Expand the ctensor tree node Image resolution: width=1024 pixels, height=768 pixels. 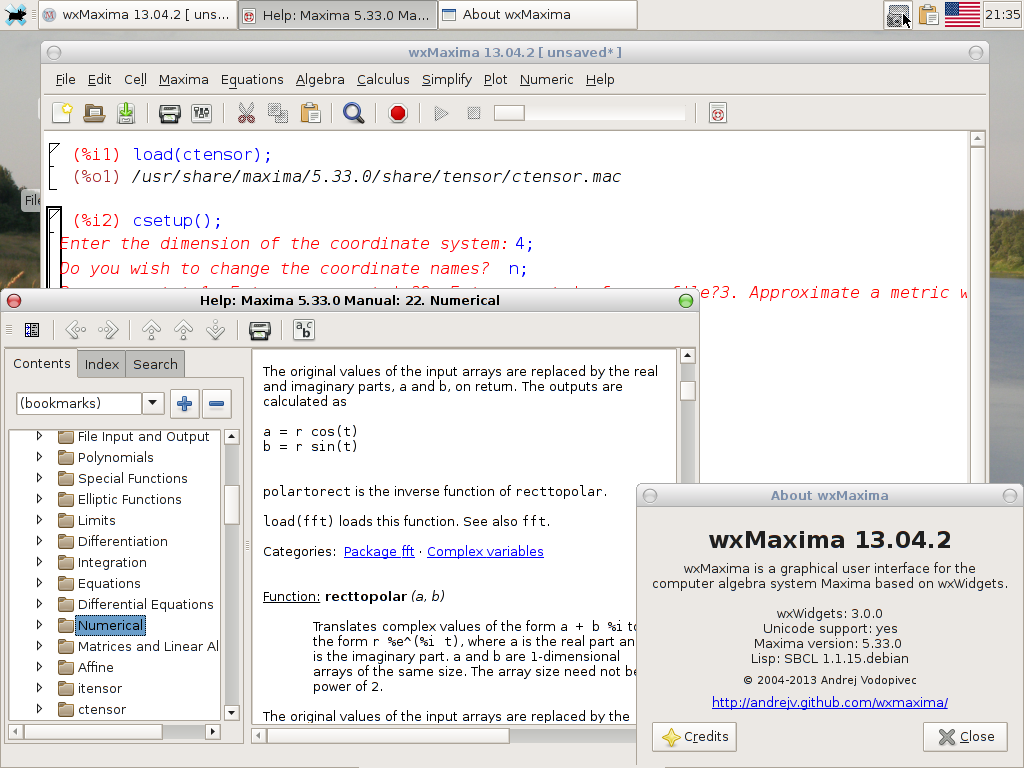pyautogui.click(x=39, y=709)
